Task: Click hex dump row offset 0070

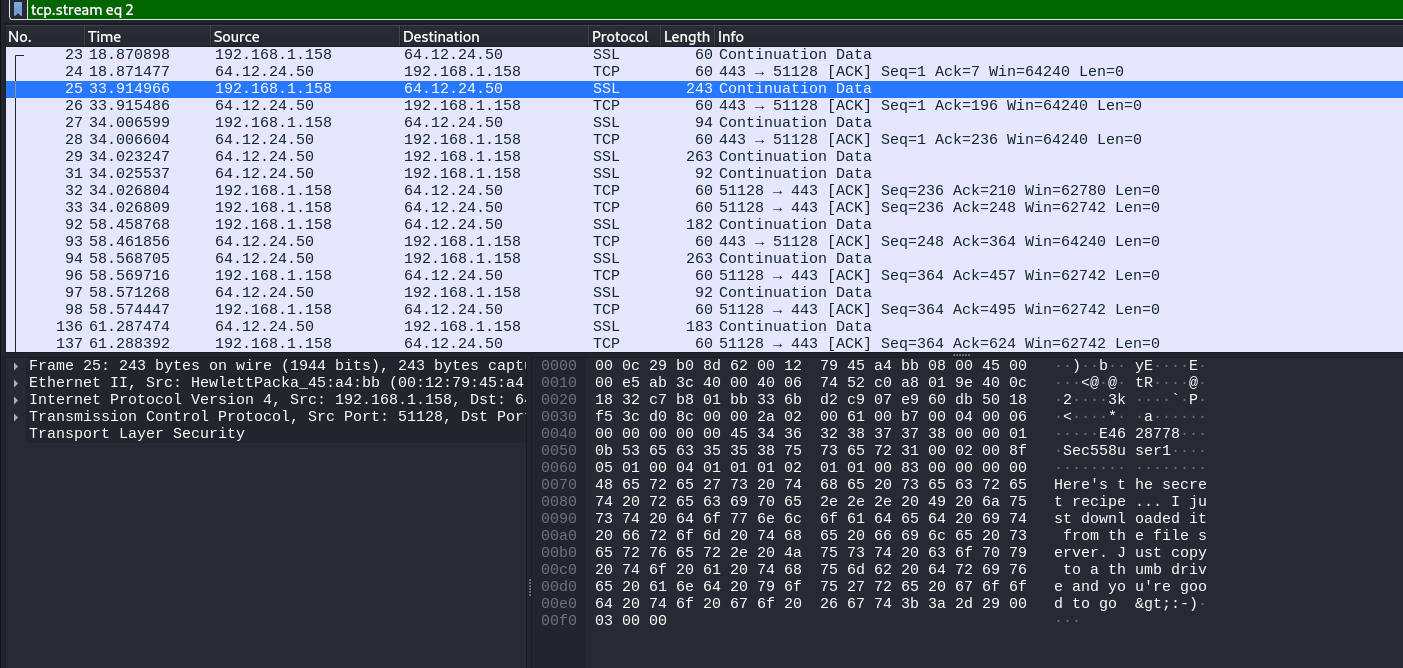Action: click(x=560, y=485)
